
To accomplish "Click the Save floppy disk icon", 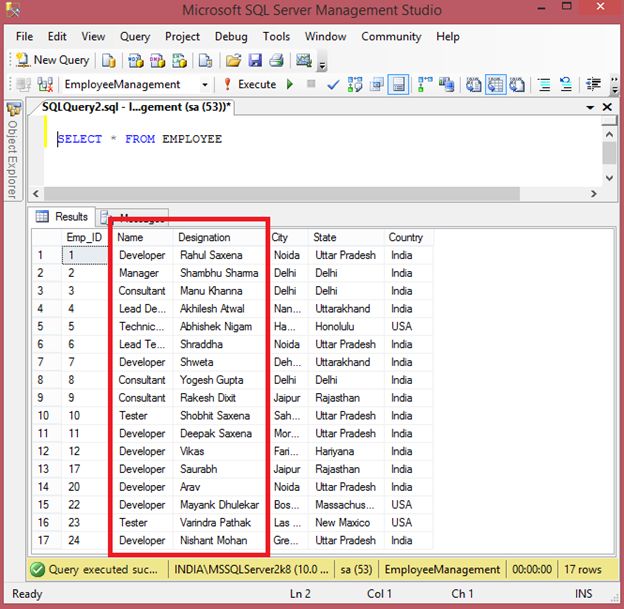I will coord(255,61).
